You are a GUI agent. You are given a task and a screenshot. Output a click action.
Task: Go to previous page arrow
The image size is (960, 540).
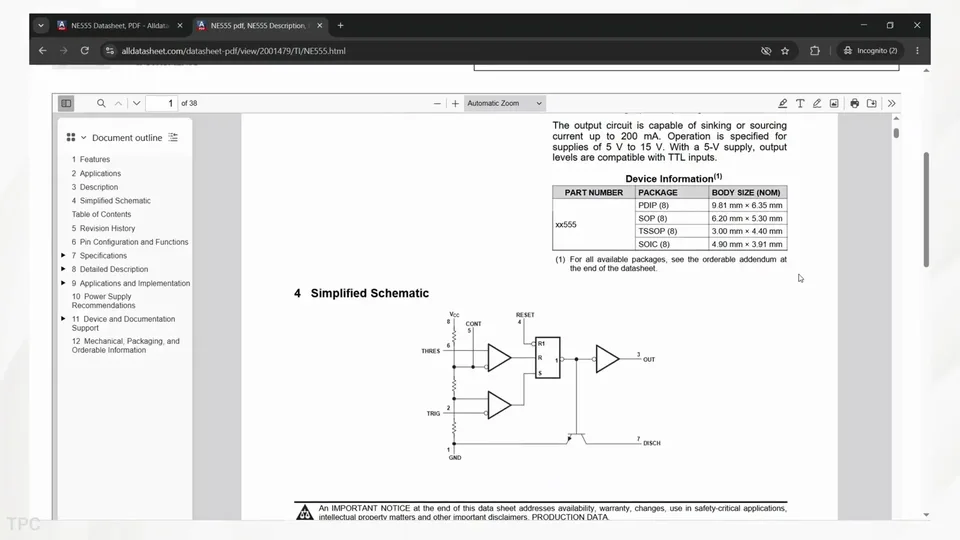coord(118,103)
